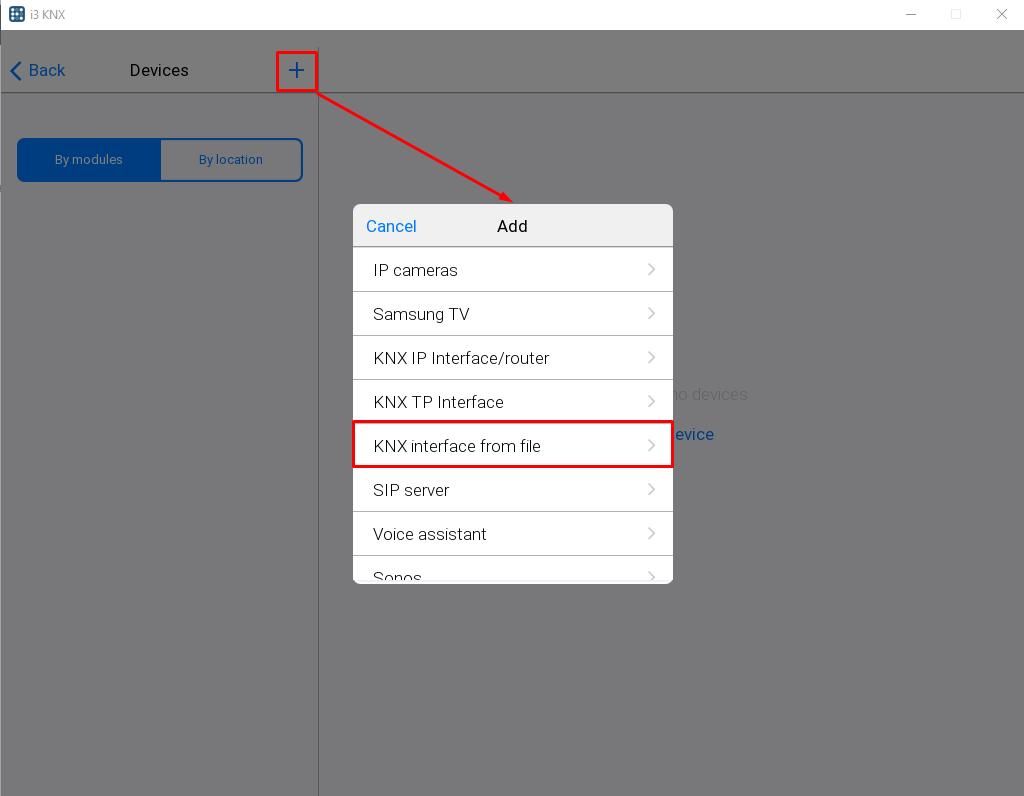Expand IP cameras chevron arrow
This screenshot has width=1024, height=796.
coord(651,270)
